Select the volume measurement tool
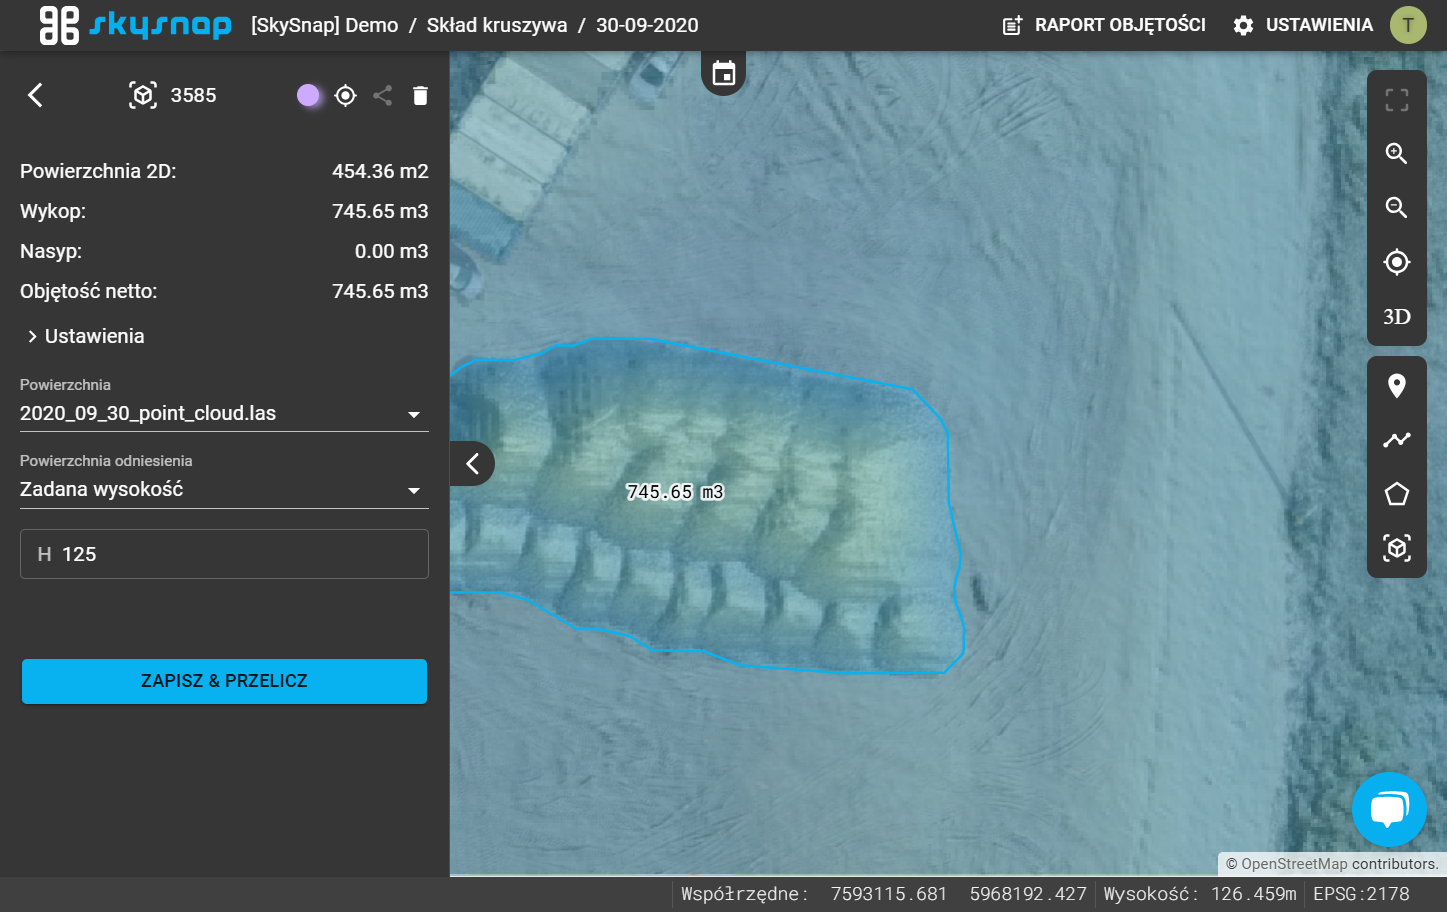The height and width of the screenshot is (912, 1447). 1397,548
